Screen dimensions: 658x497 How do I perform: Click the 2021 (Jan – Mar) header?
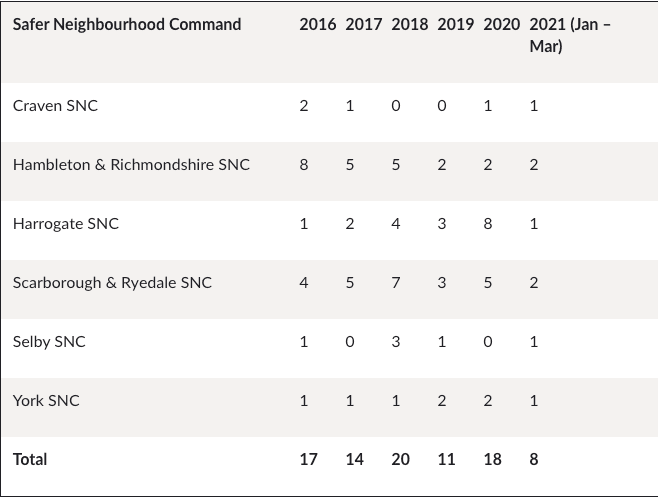pos(570,35)
